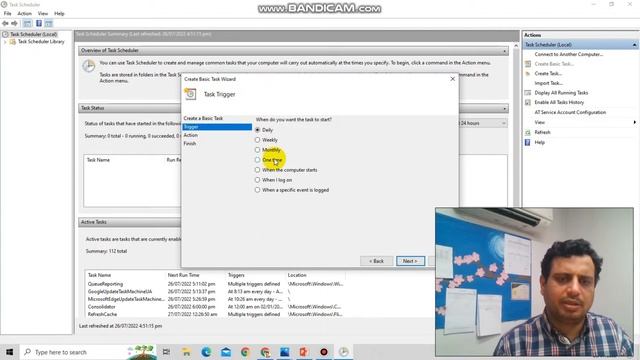
Task: Open the View menu
Action: point(43,13)
